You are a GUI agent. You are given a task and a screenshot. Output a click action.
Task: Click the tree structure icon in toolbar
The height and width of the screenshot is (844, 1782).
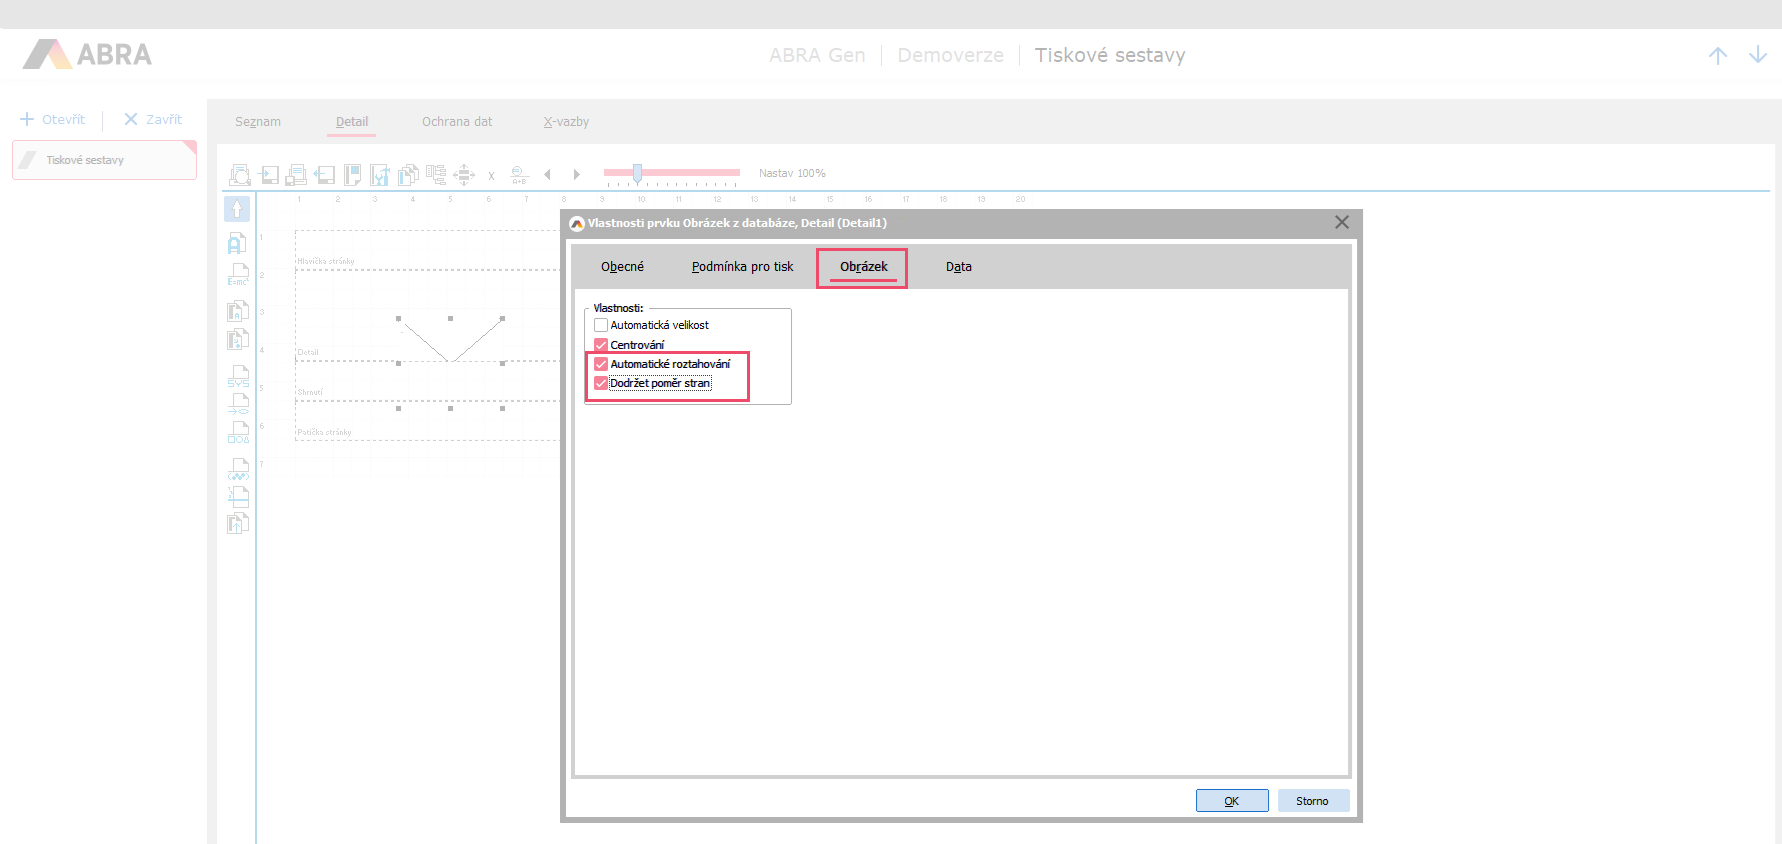[436, 175]
